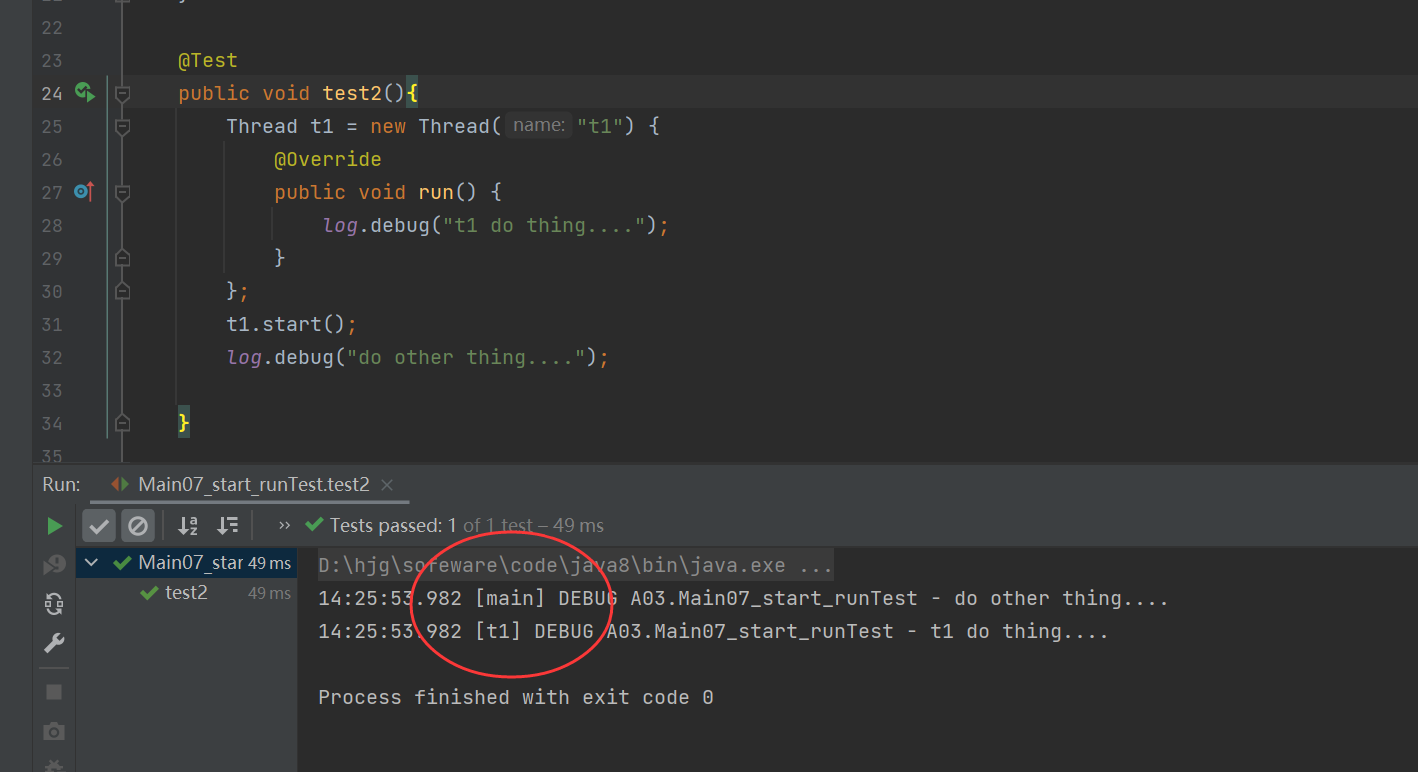Click the test2 method name in editor
The height and width of the screenshot is (772, 1418).
352,94
